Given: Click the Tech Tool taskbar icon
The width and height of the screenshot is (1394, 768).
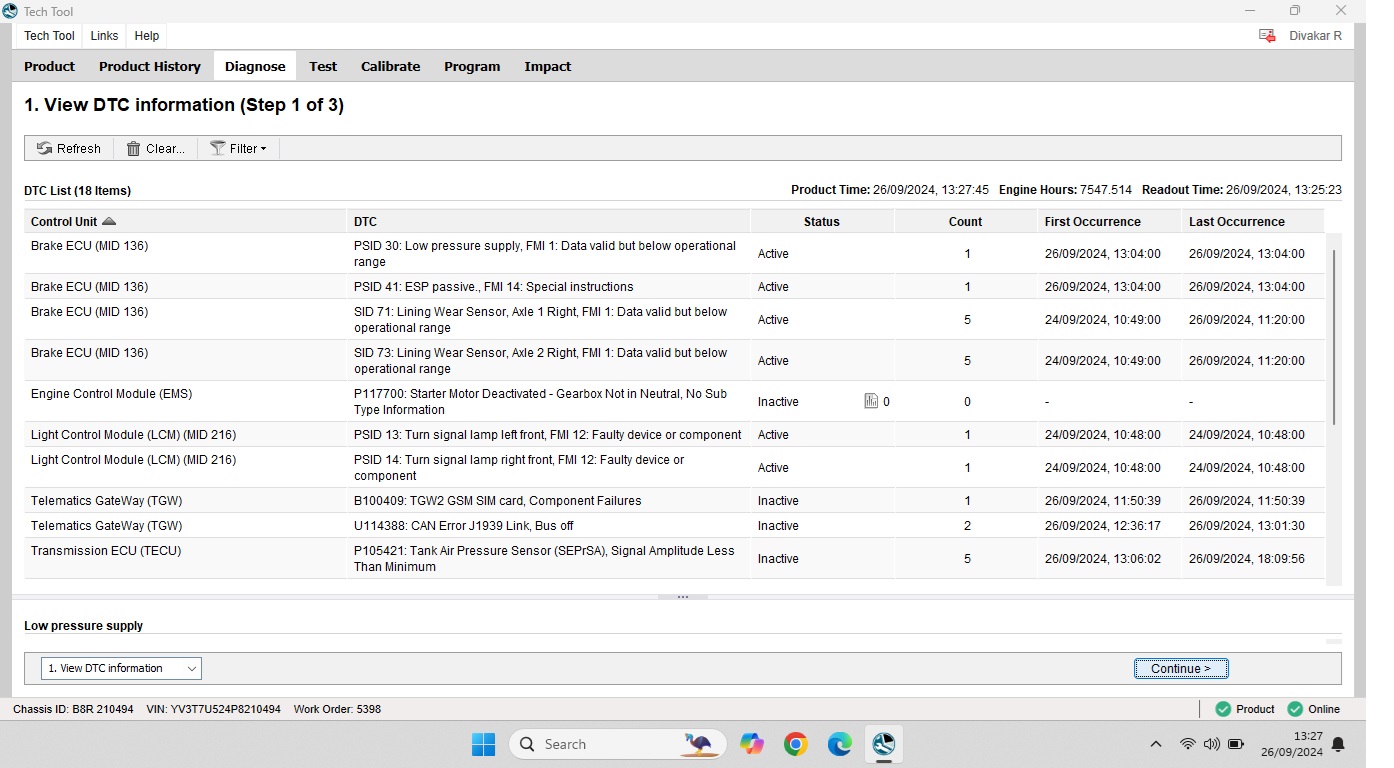Looking at the screenshot, I should coord(883,744).
